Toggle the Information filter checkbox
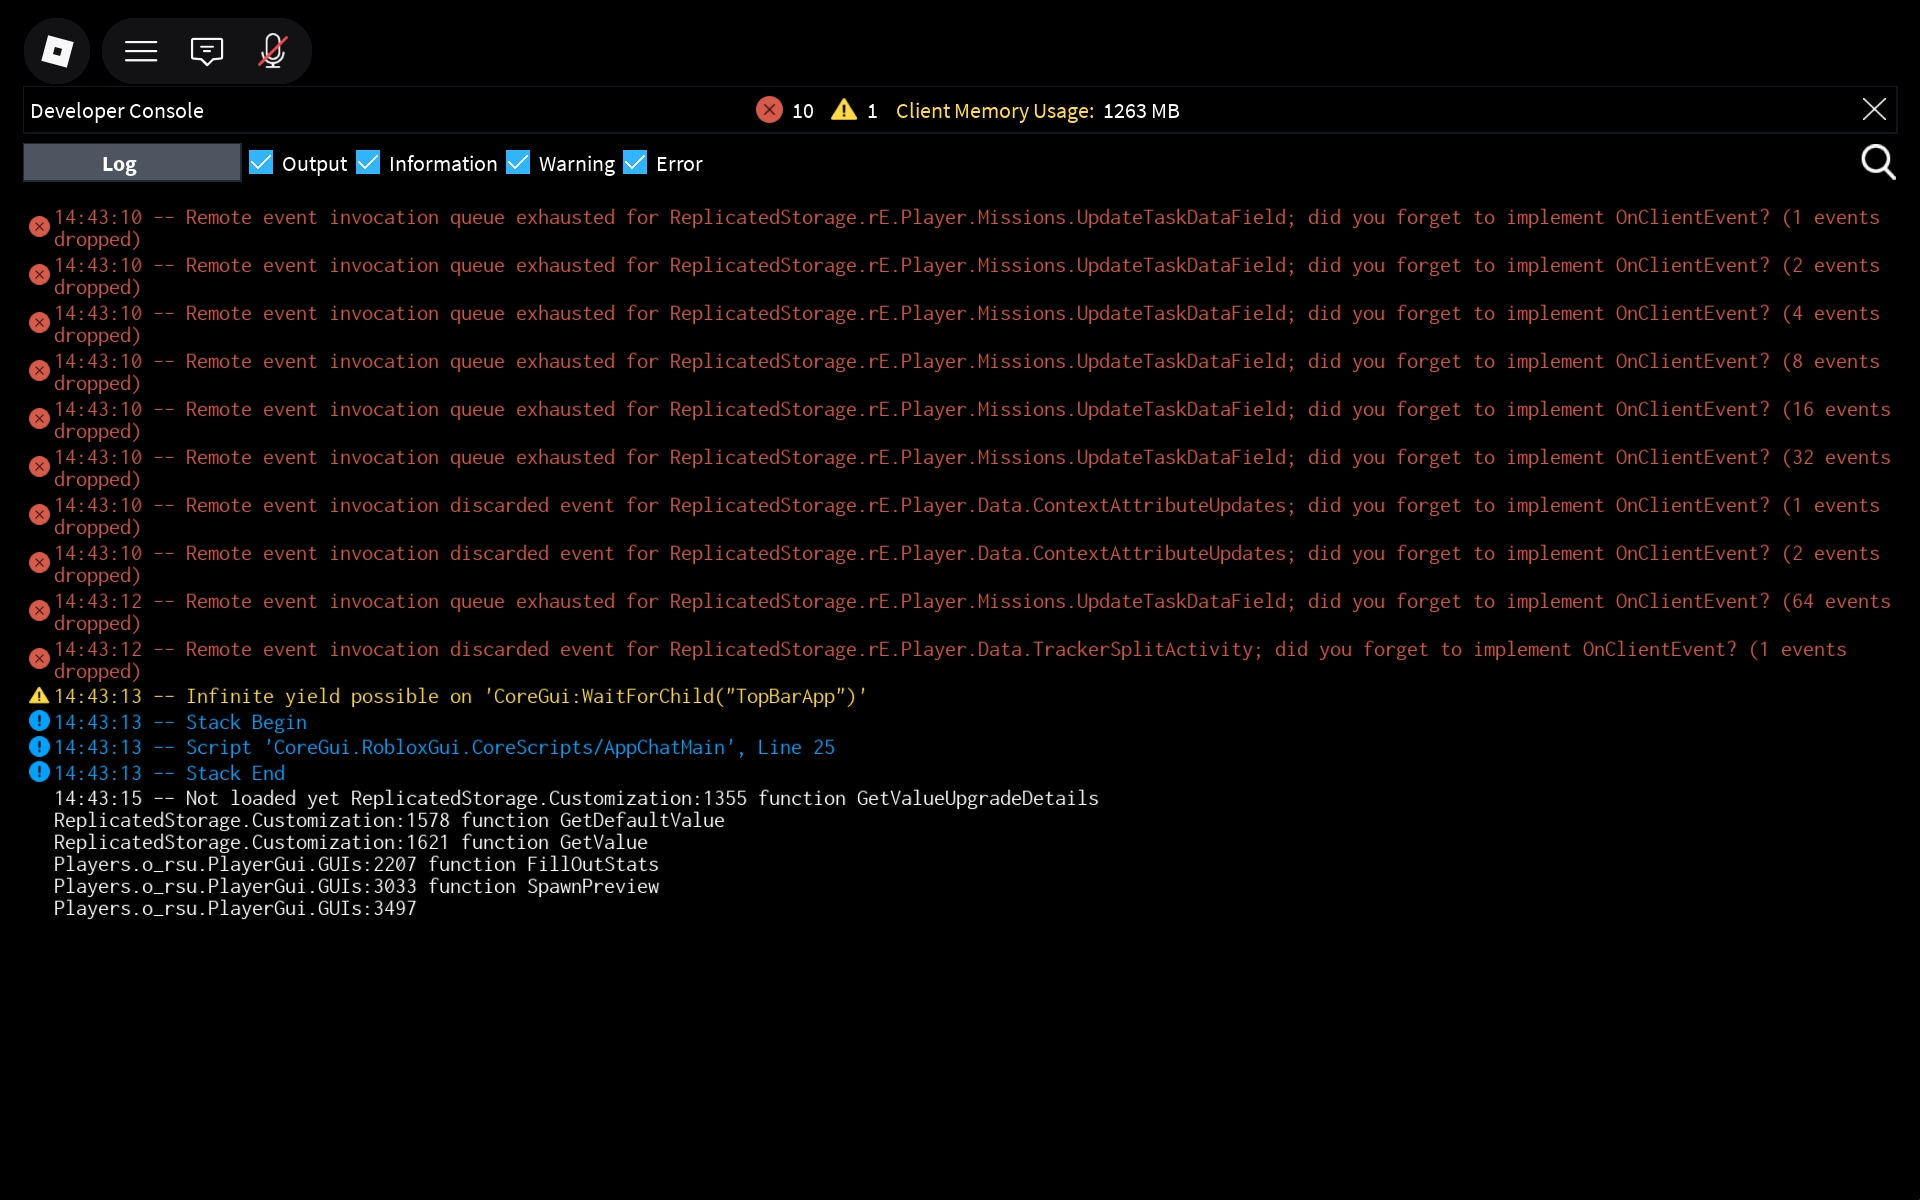 (368, 163)
